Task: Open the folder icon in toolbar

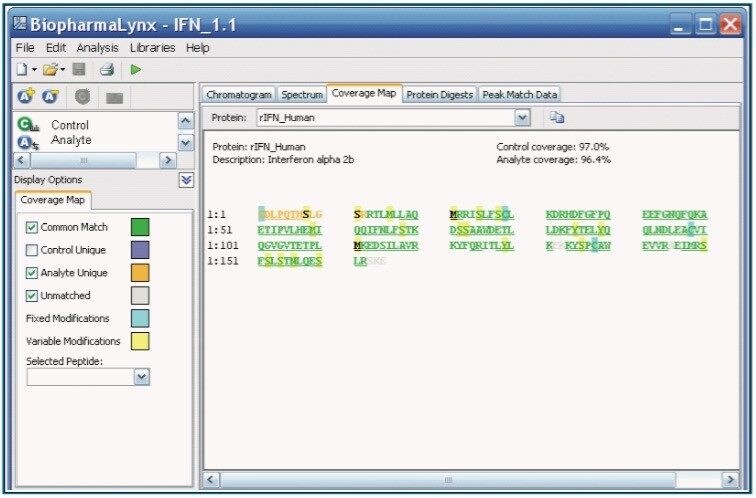Action: (x=50, y=70)
